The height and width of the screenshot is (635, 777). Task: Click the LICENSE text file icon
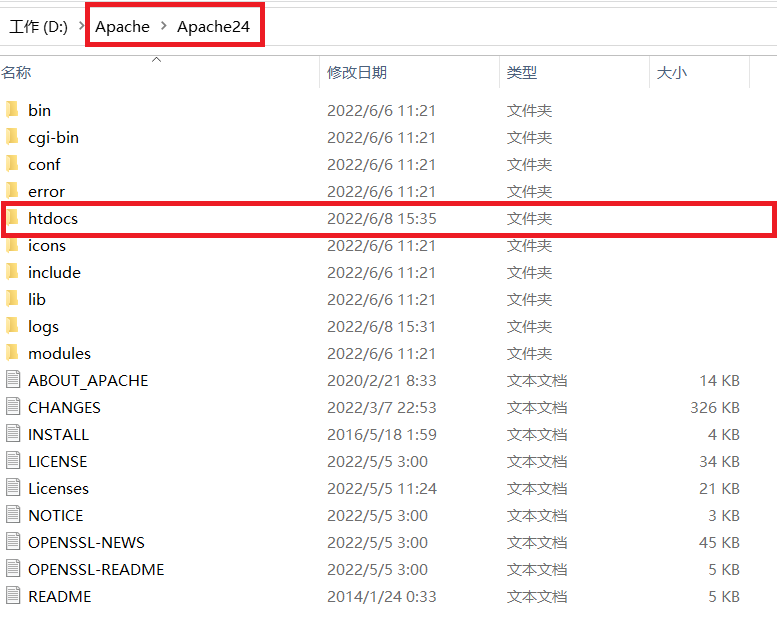[x=13, y=461]
